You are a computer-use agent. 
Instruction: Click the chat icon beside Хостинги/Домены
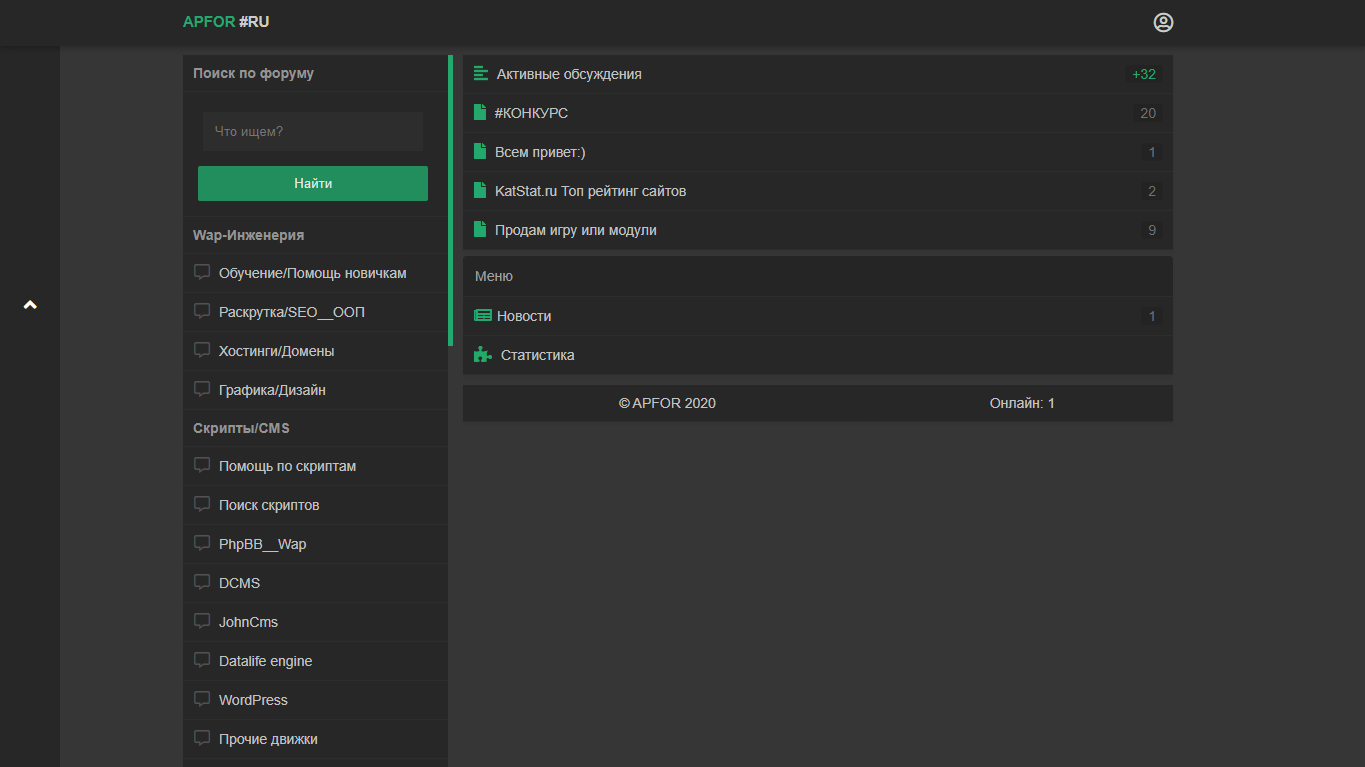[202, 350]
